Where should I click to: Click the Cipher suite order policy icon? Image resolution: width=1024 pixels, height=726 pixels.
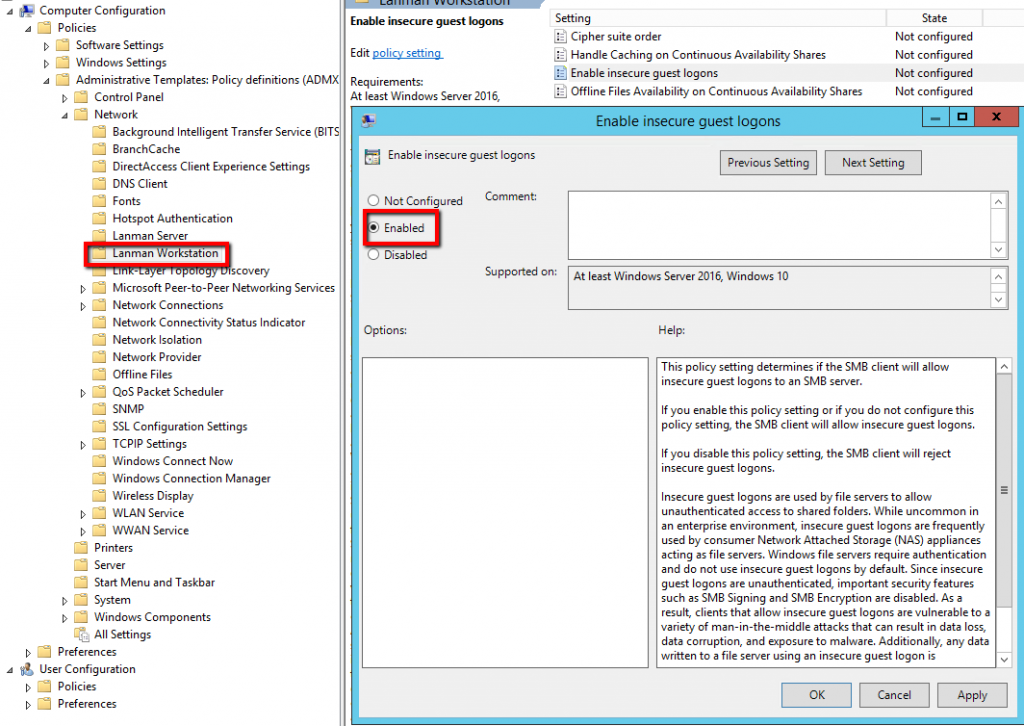click(x=560, y=37)
